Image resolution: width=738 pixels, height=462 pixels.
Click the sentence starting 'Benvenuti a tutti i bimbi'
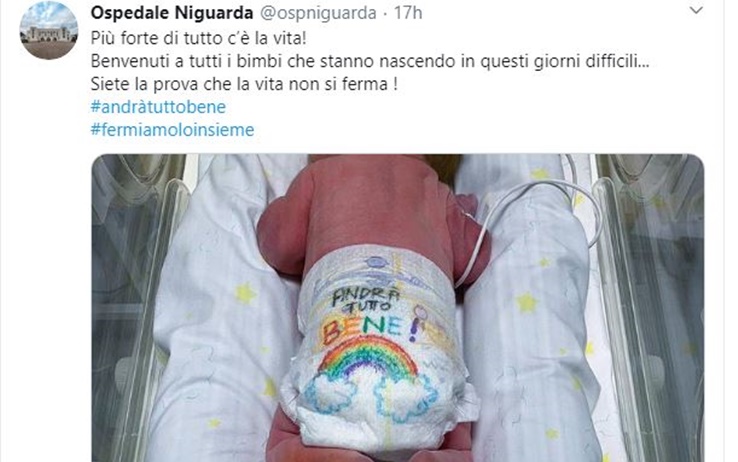coord(370,61)
